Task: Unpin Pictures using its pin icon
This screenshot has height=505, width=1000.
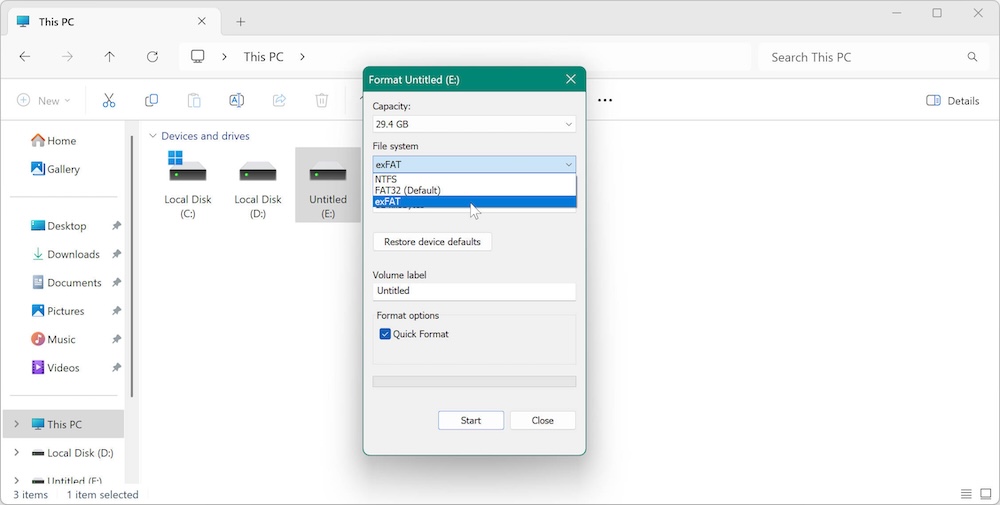Action: [x=116, y=311]
